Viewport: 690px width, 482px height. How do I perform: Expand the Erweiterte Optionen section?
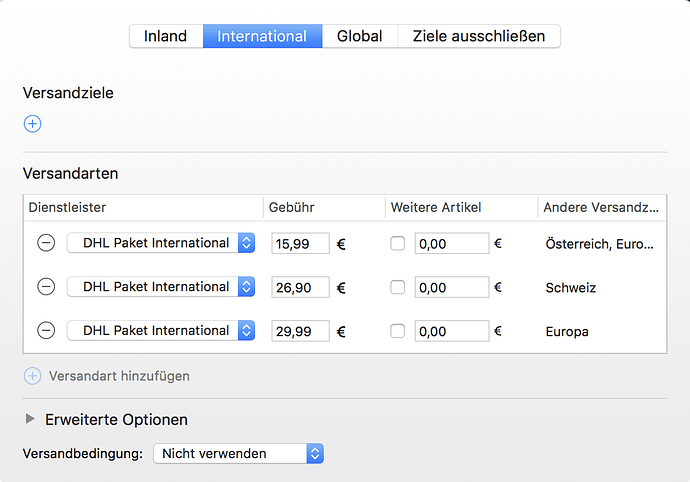[30, 419]
